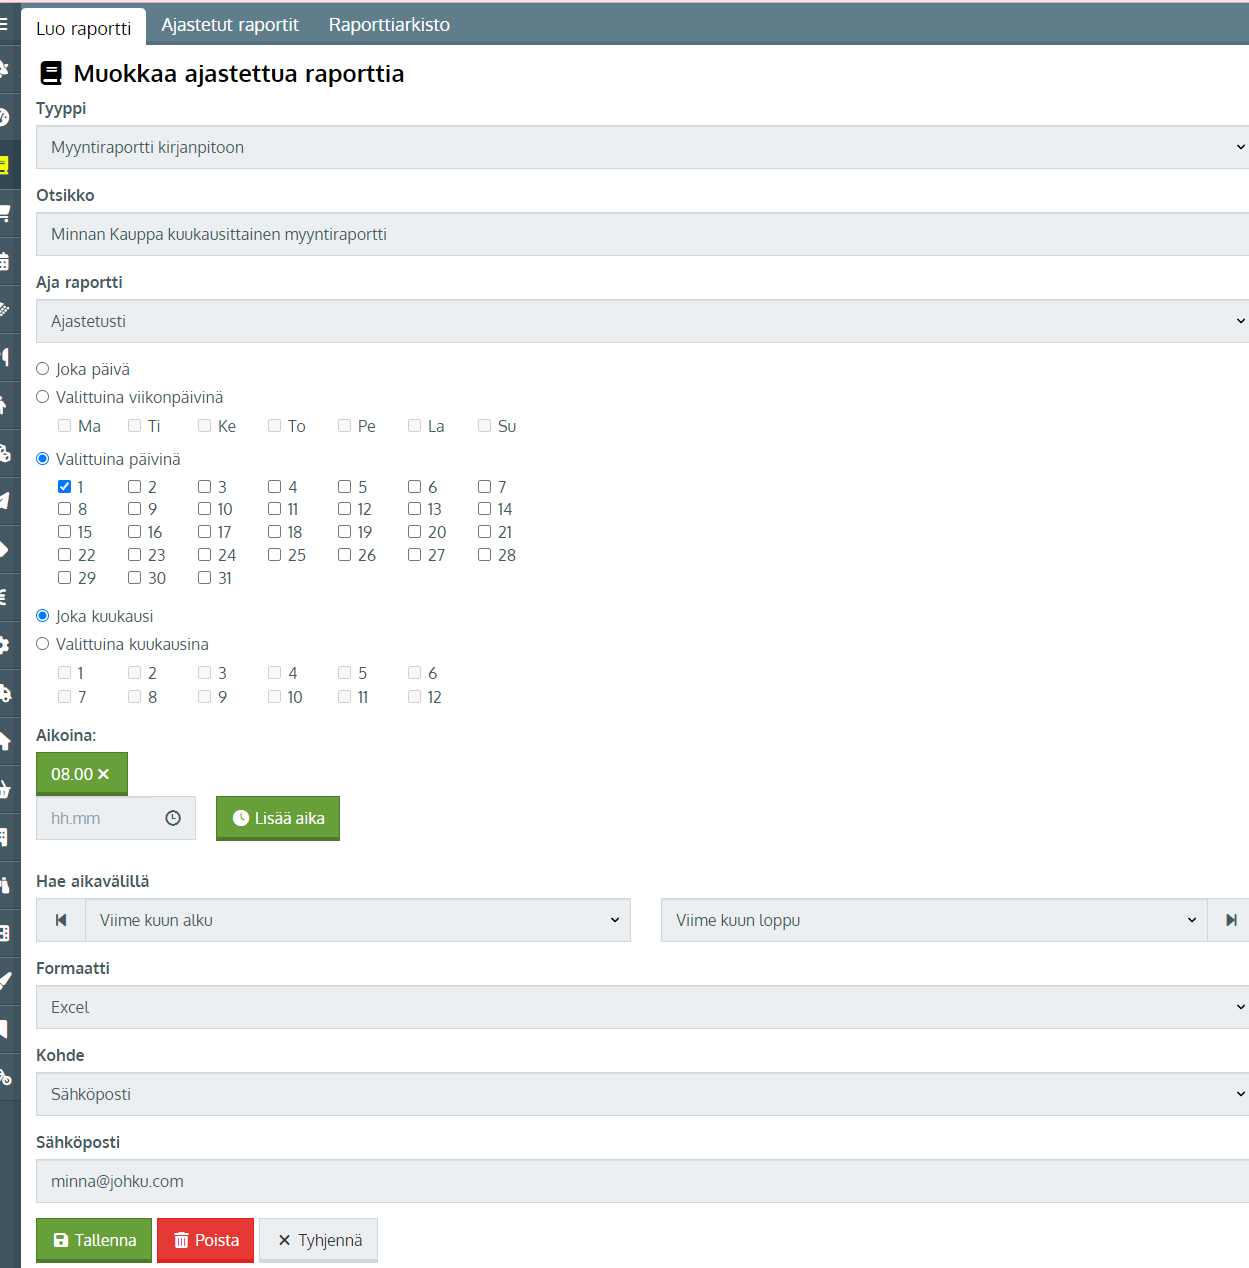
Task: Uncheck day 1 checkbox under Valittuina päivinä
Action: pyautogui.click(x=65, y=487)
